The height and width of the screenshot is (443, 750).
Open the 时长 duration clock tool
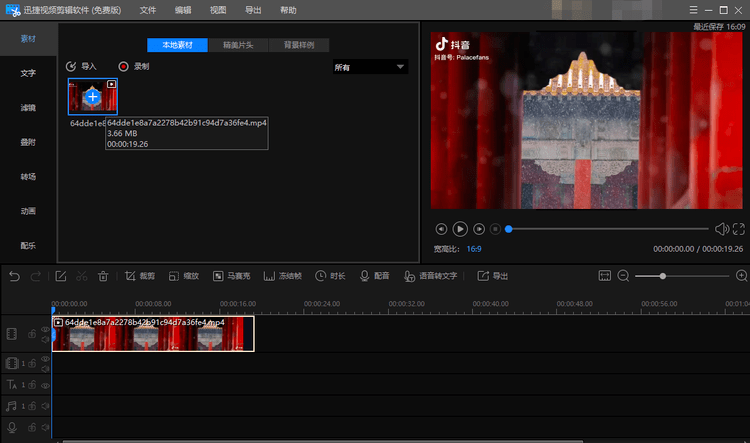330,276
